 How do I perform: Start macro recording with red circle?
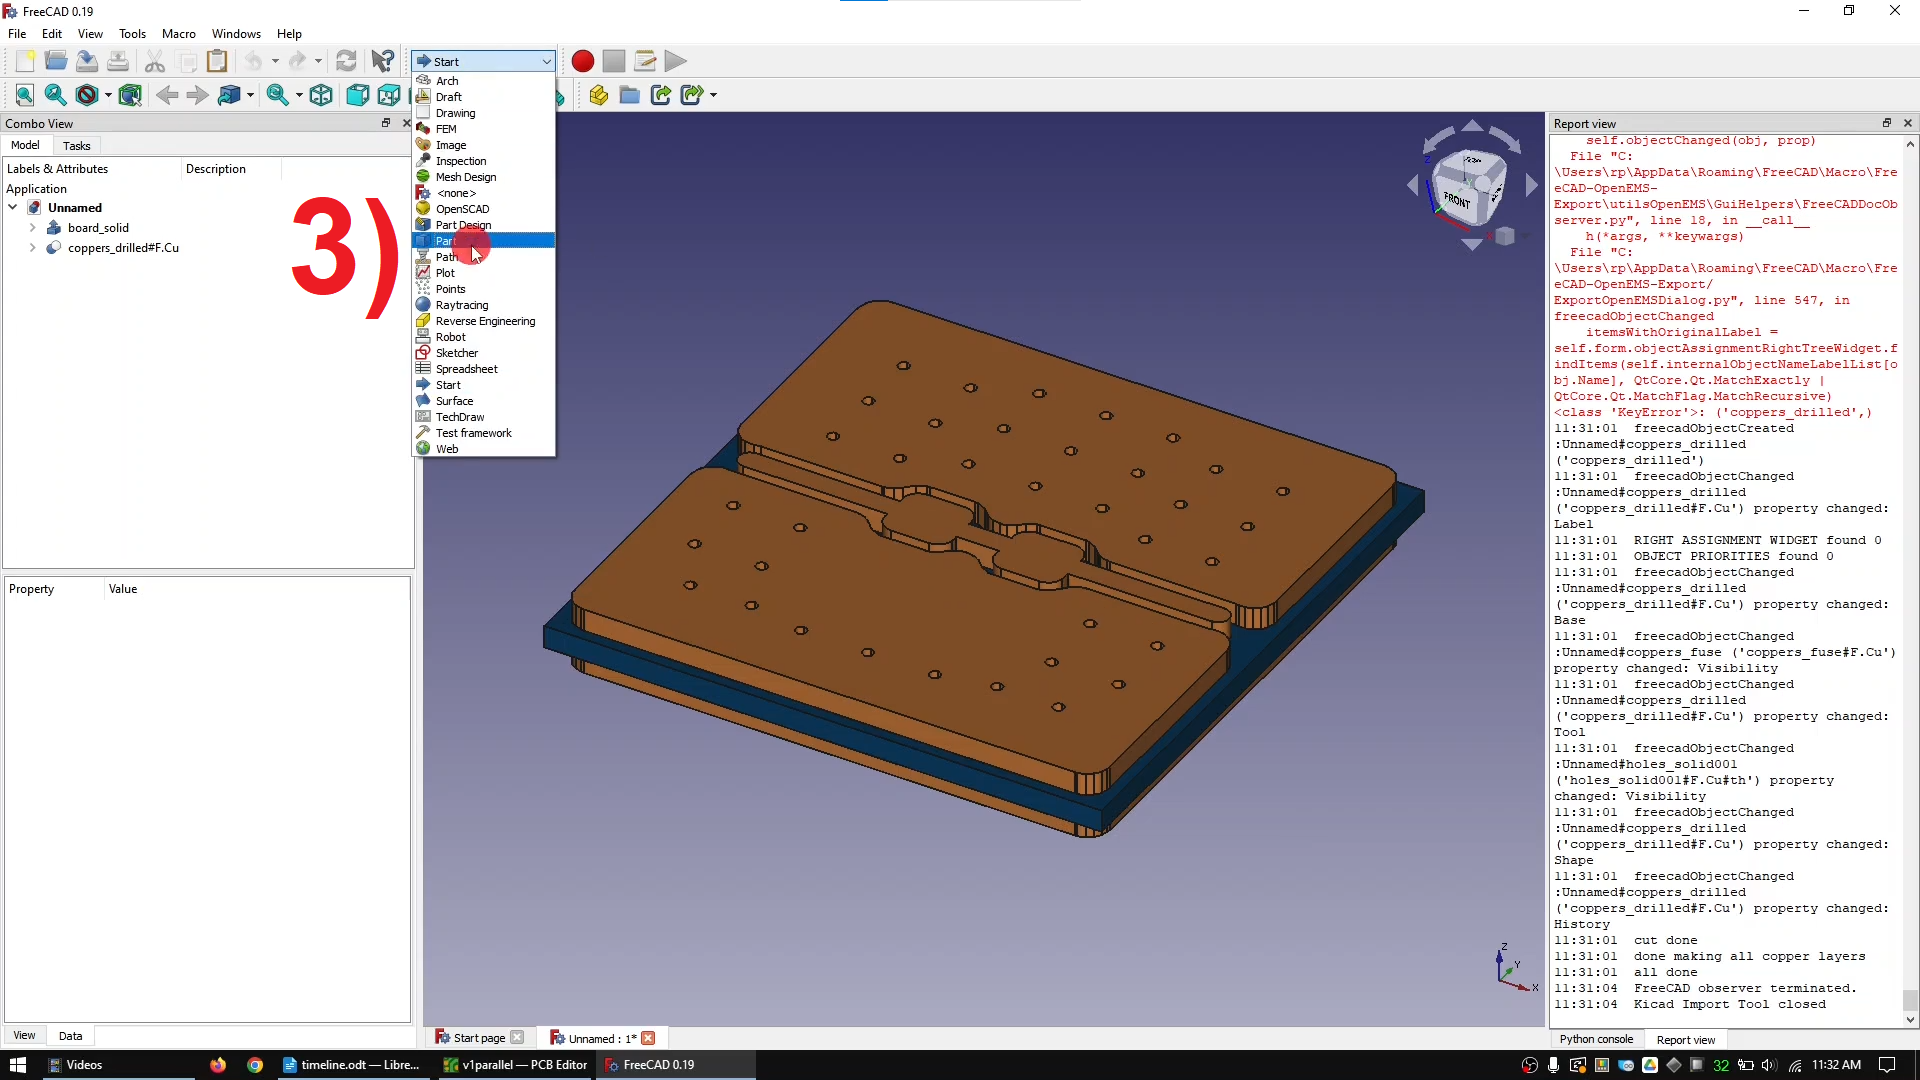(x=583, y=61)
